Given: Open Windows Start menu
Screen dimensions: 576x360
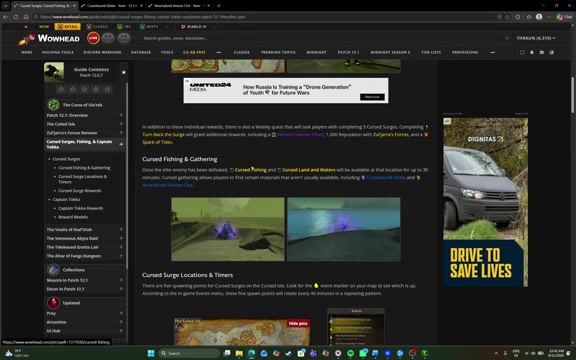Looking at the screenshot, I should point(151,353).
